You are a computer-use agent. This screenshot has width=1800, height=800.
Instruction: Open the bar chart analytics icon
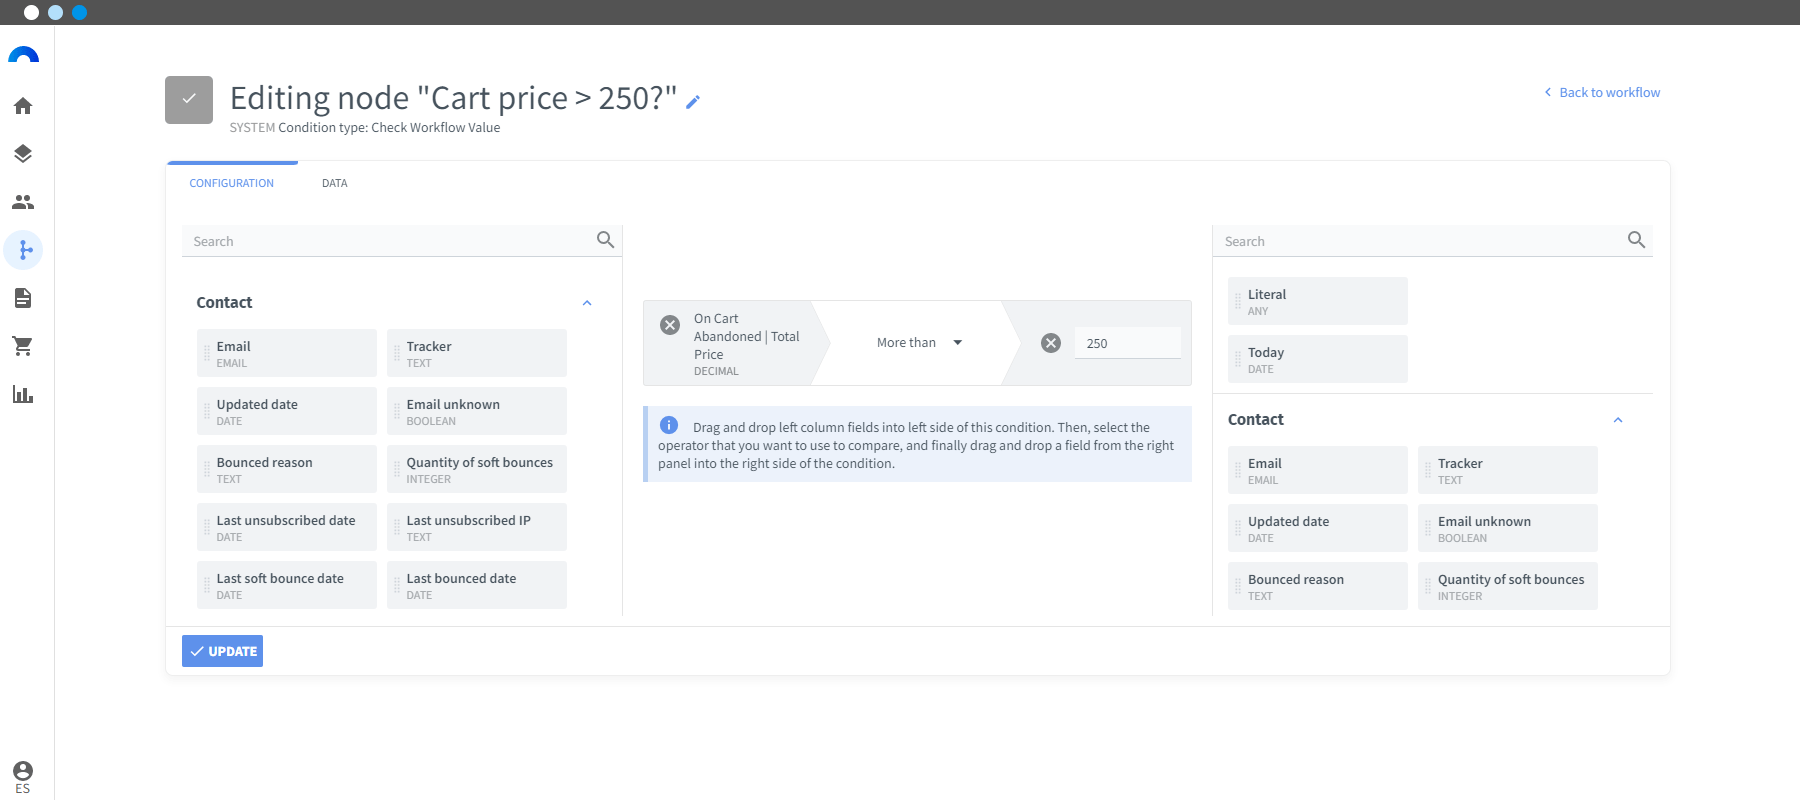click(x=23, y=394)
